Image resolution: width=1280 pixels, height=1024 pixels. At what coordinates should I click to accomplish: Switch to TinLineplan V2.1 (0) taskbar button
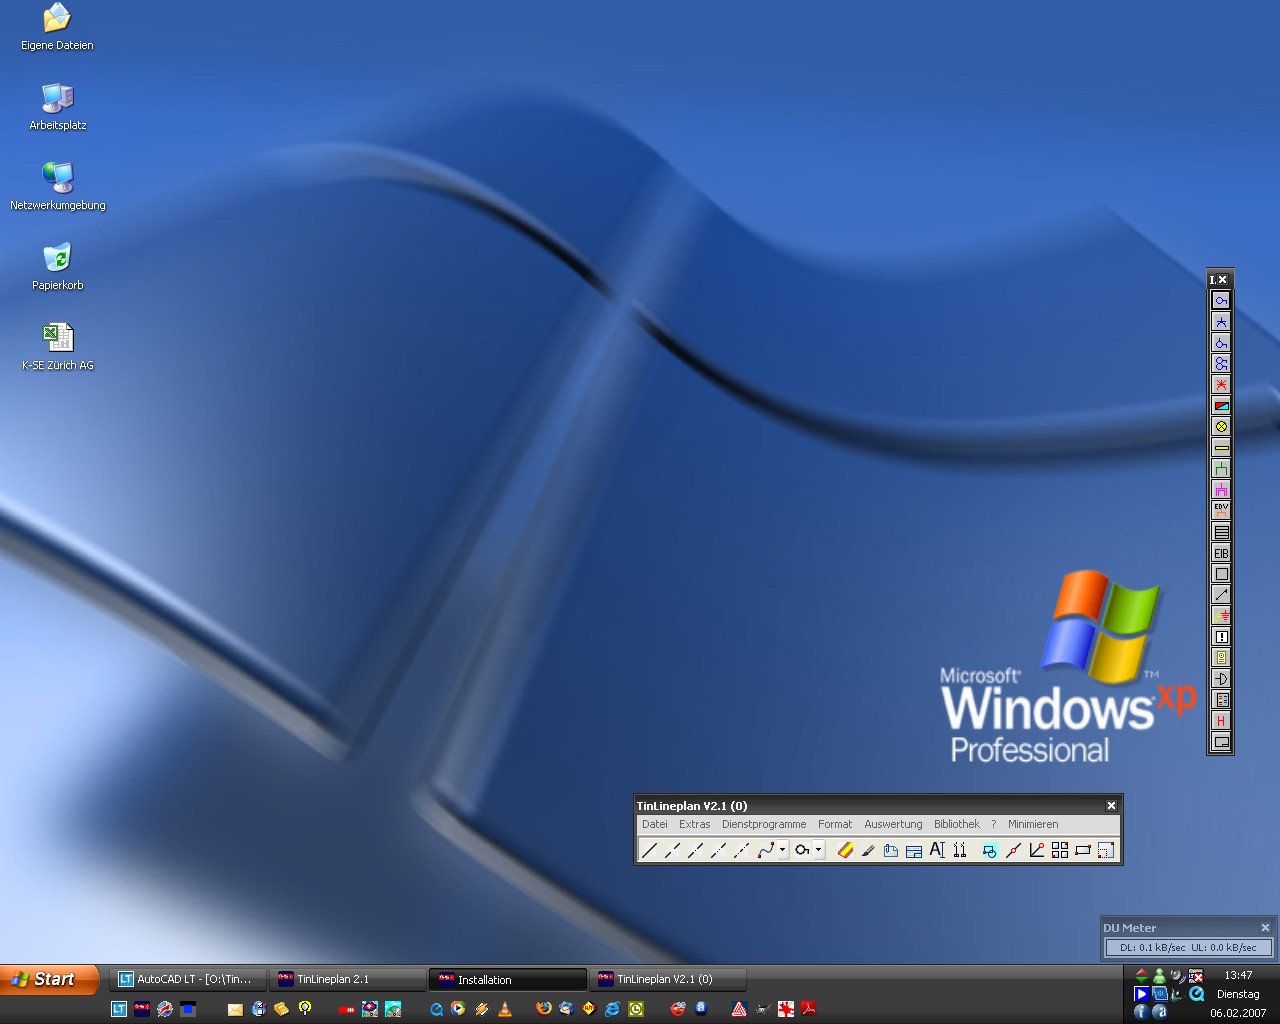tap(668, 979)
